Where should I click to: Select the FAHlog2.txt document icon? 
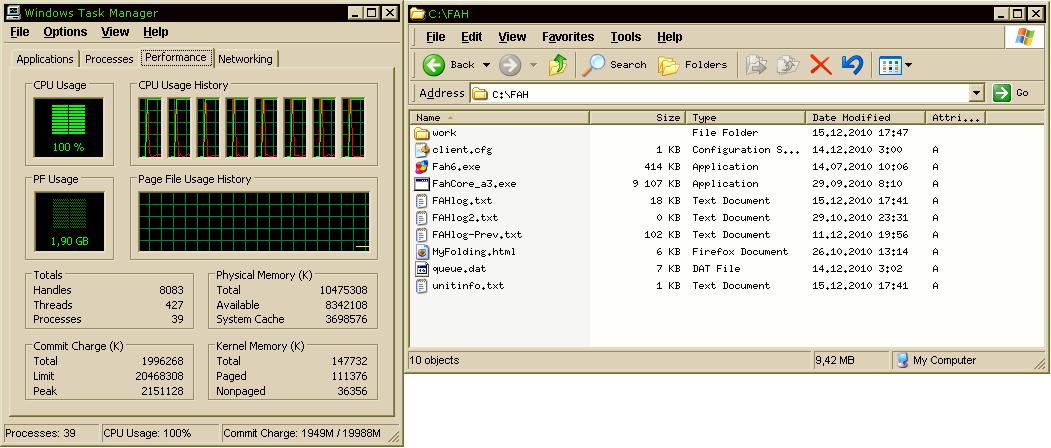click(422, 218)
